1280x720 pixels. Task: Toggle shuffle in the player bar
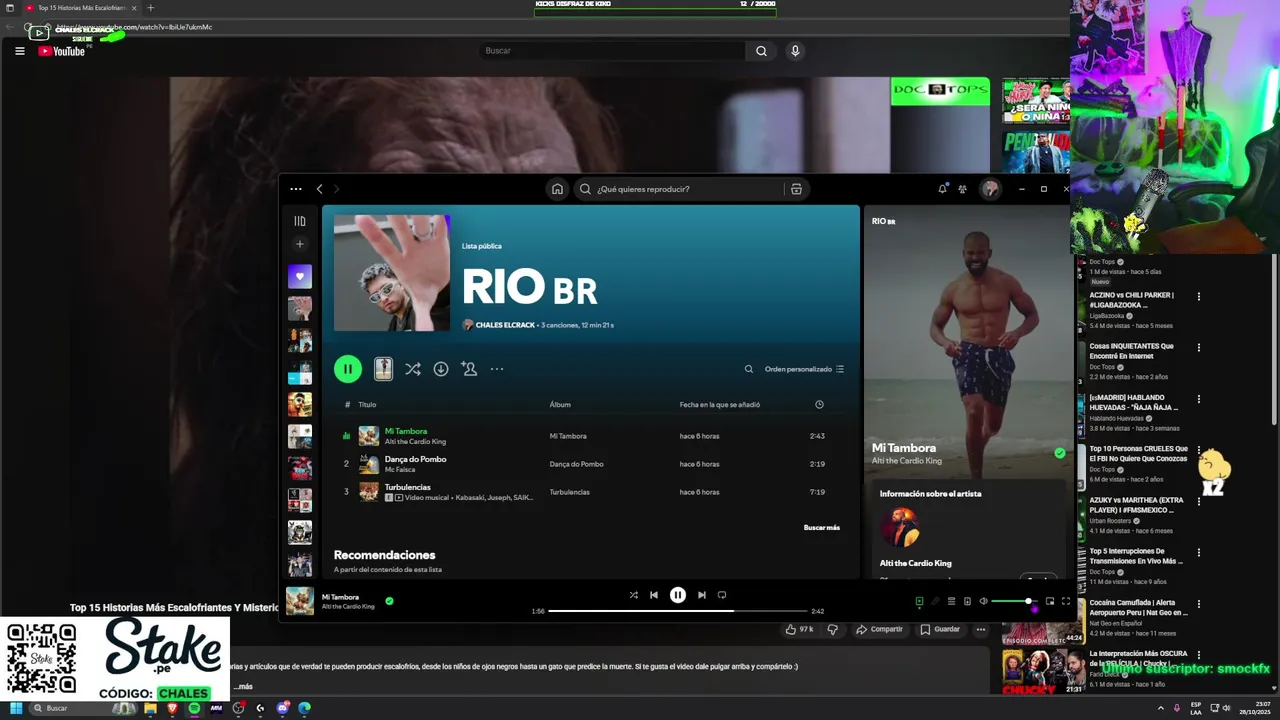coord(633,595)
